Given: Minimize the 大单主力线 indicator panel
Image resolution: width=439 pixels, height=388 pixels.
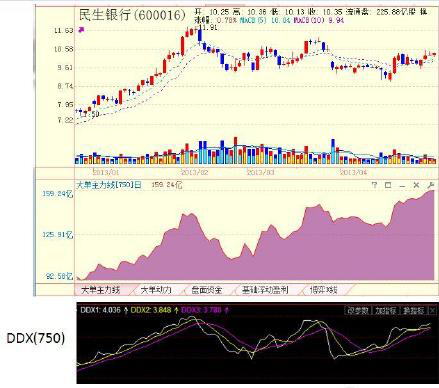Looking at the screenshot, I should click(x=402, y=185).
